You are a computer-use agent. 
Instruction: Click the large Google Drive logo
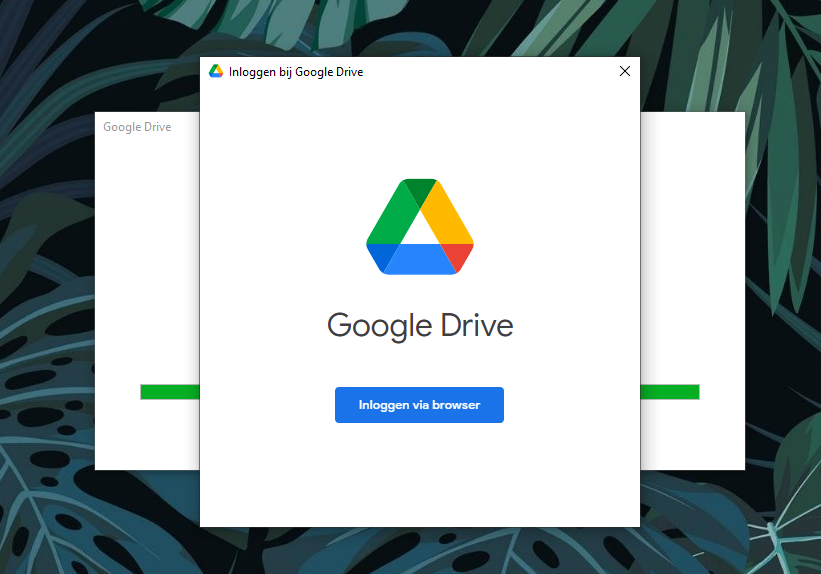[420, 226]
